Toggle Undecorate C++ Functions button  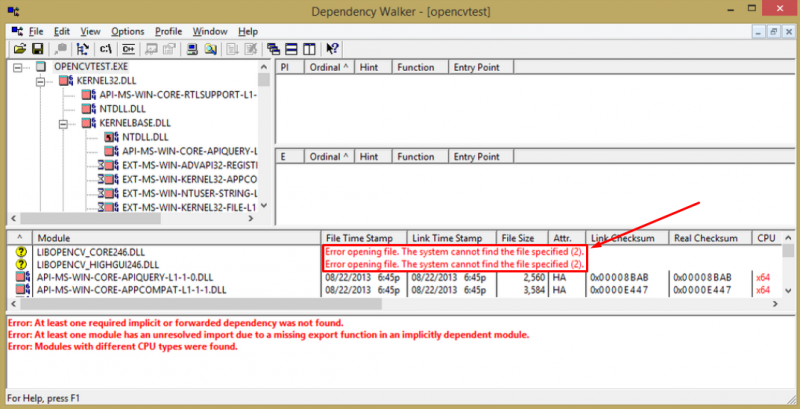click(128, 48)
